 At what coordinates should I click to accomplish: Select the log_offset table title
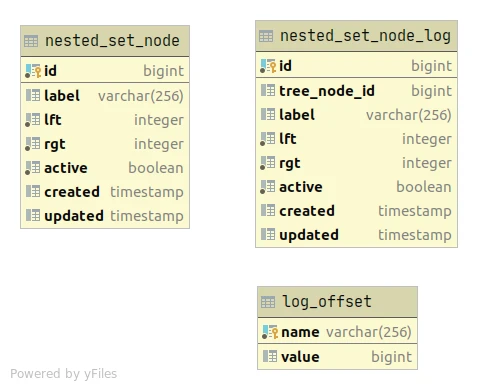coord(327,302)
